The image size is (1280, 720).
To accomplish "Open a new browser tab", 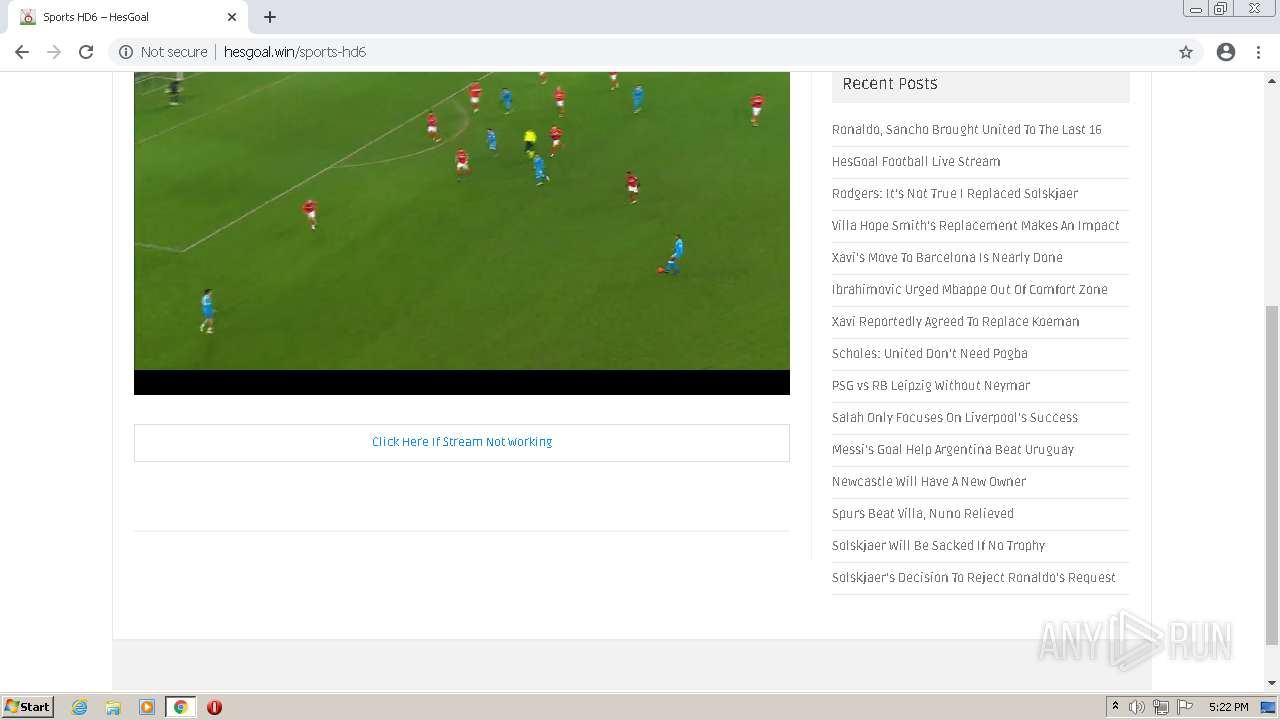I will tap(270, 17).
